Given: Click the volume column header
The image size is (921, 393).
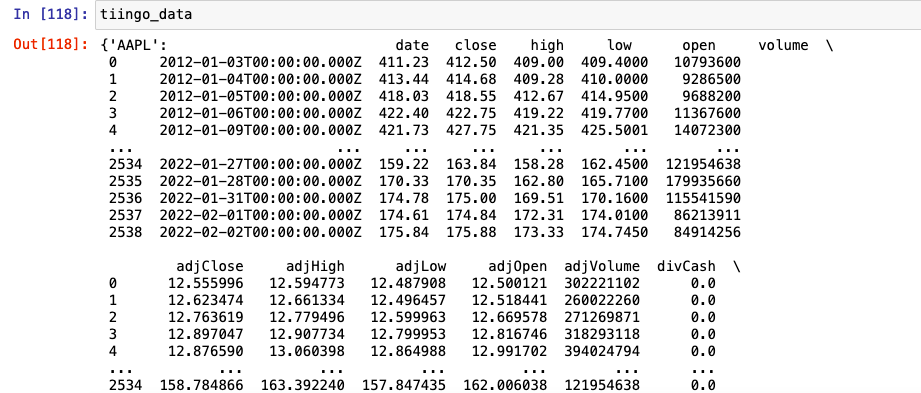Looking at the screenshot, I should point(783,46).
